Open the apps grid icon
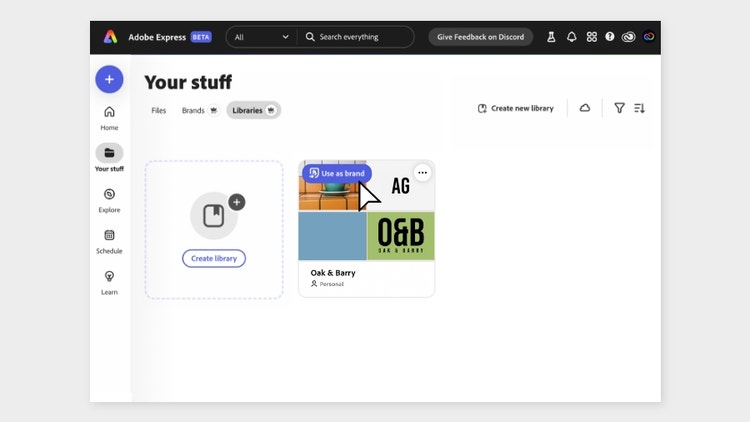This screenshot has height=422, width=750. tap(592, 37)
